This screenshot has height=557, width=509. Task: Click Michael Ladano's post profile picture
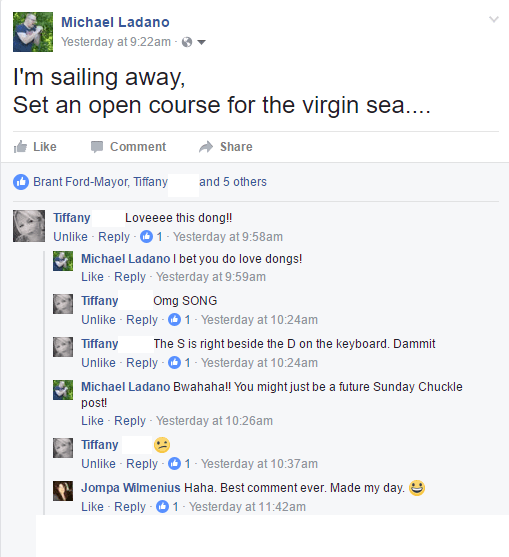tap(33, 32)
